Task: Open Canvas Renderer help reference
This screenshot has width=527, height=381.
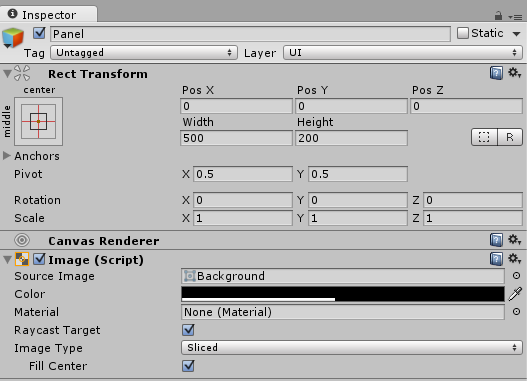Action: tap(496, 240)
